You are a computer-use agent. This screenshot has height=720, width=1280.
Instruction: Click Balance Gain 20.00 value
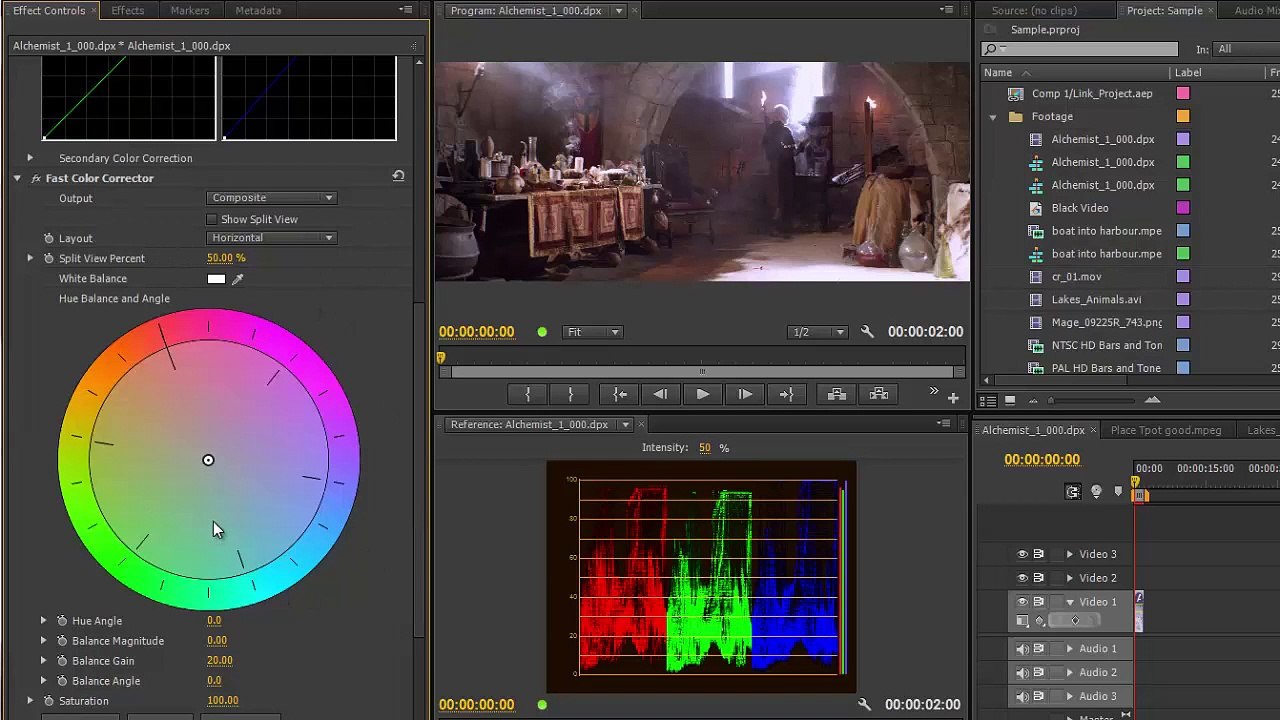click(x=219, y=661)
